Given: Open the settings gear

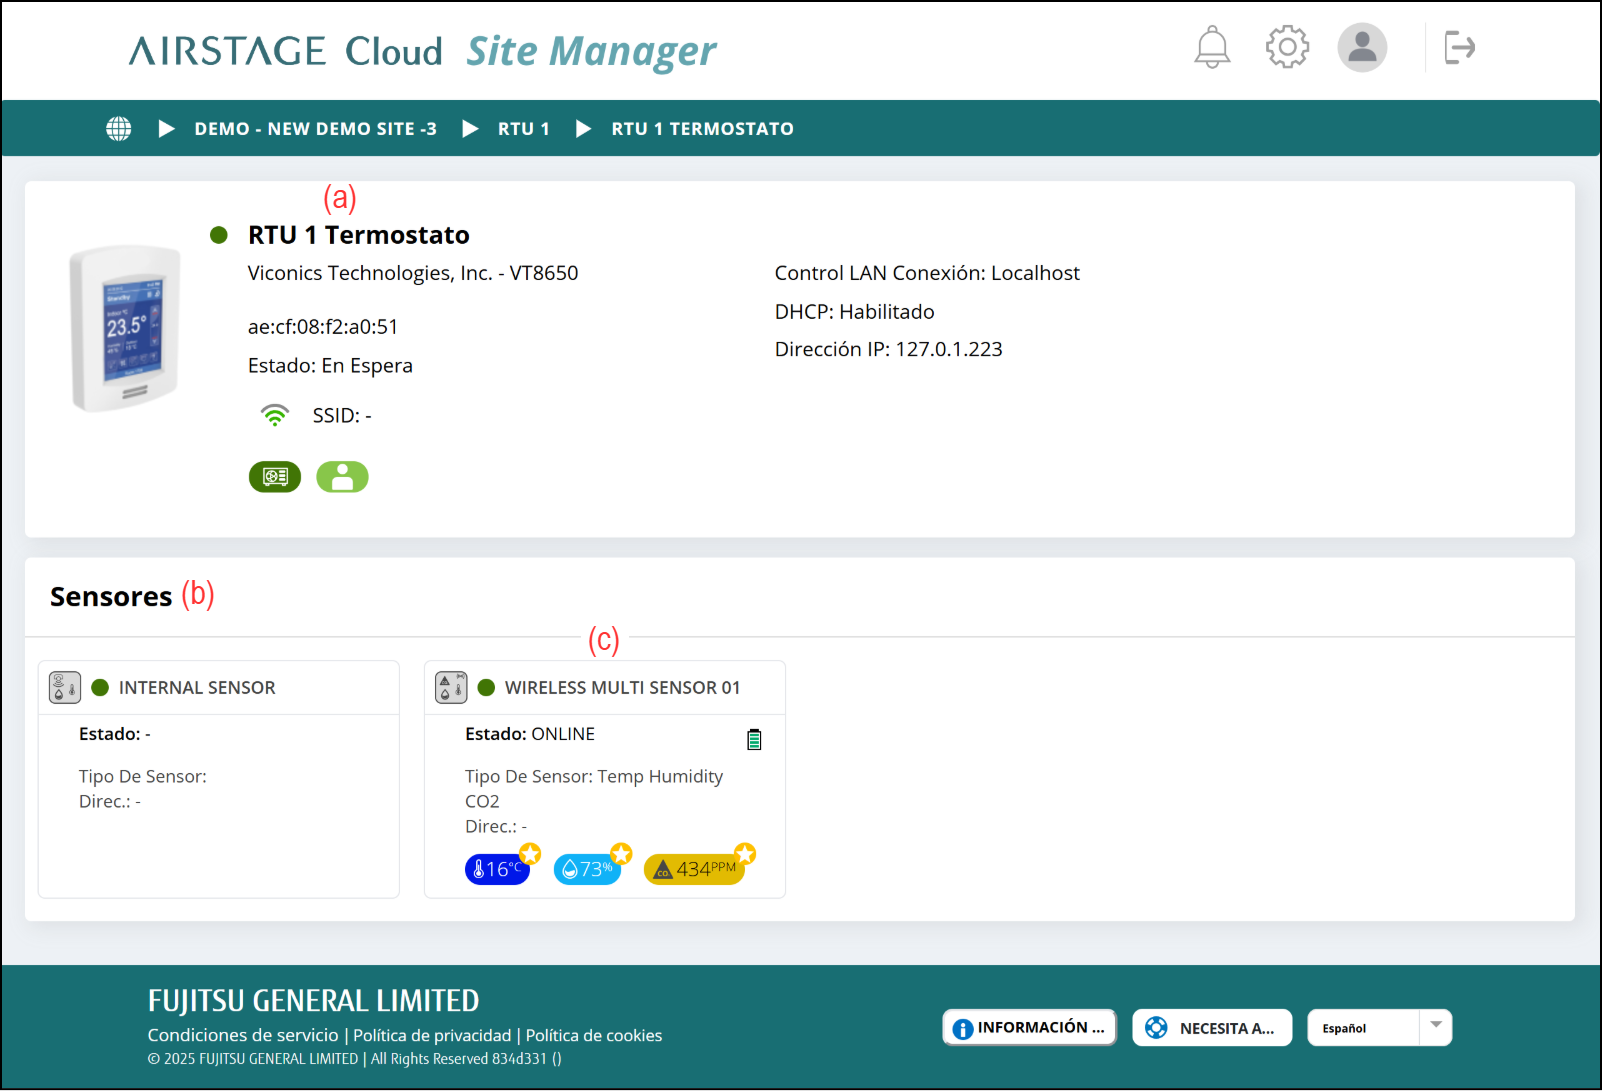Looking at the screenshot, I should [1287, 47].
